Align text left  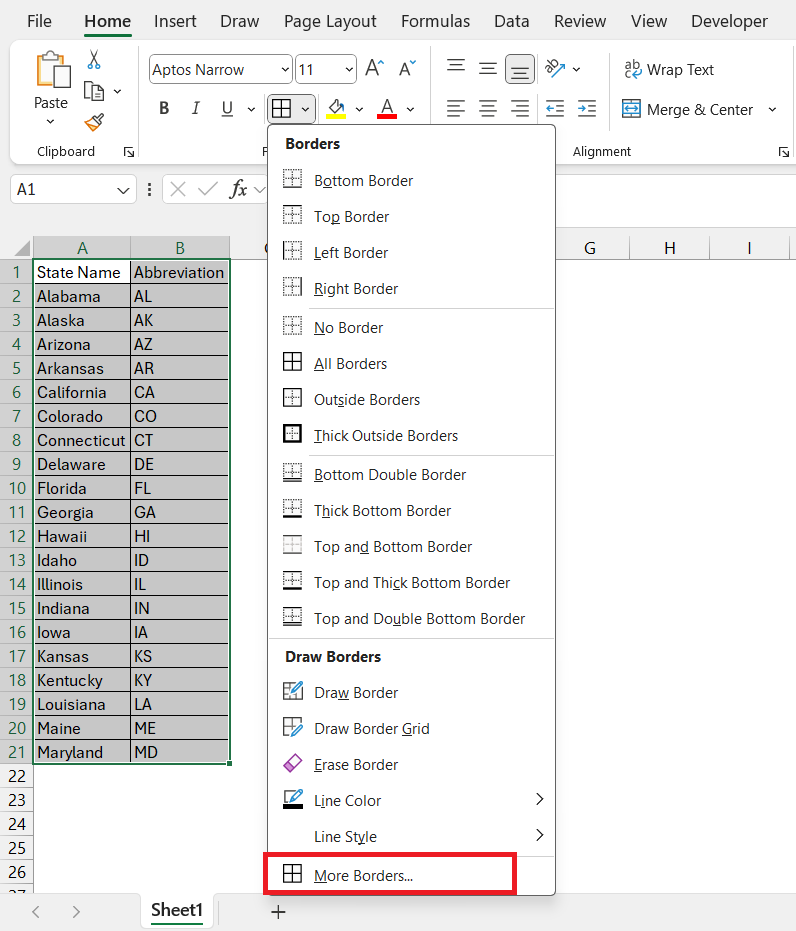456,109
